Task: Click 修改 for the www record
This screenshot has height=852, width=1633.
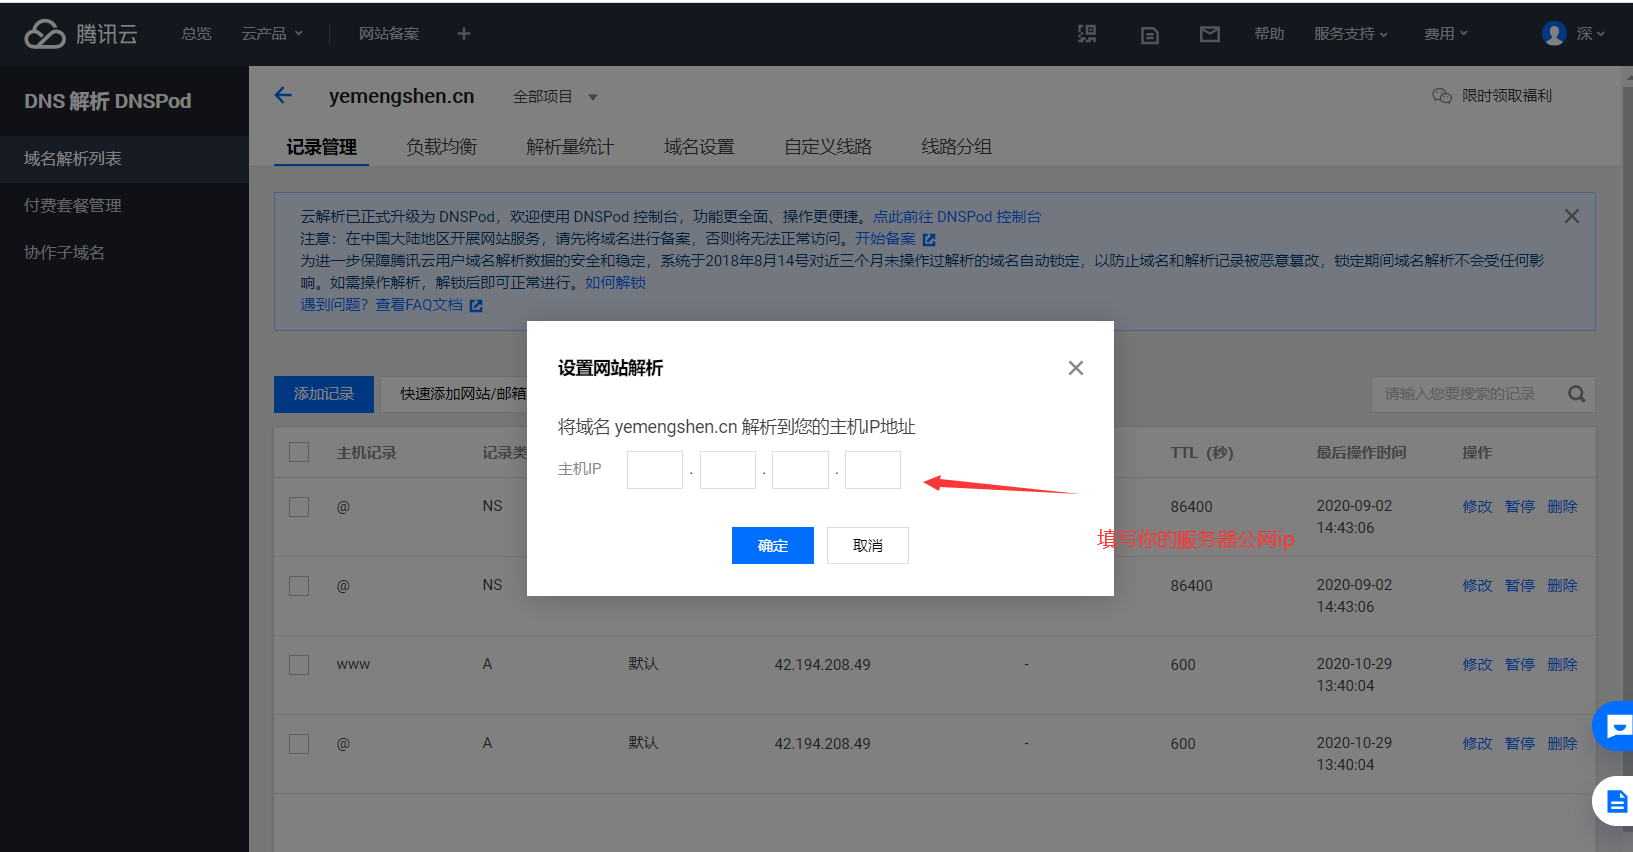Action: point(1477,665)
